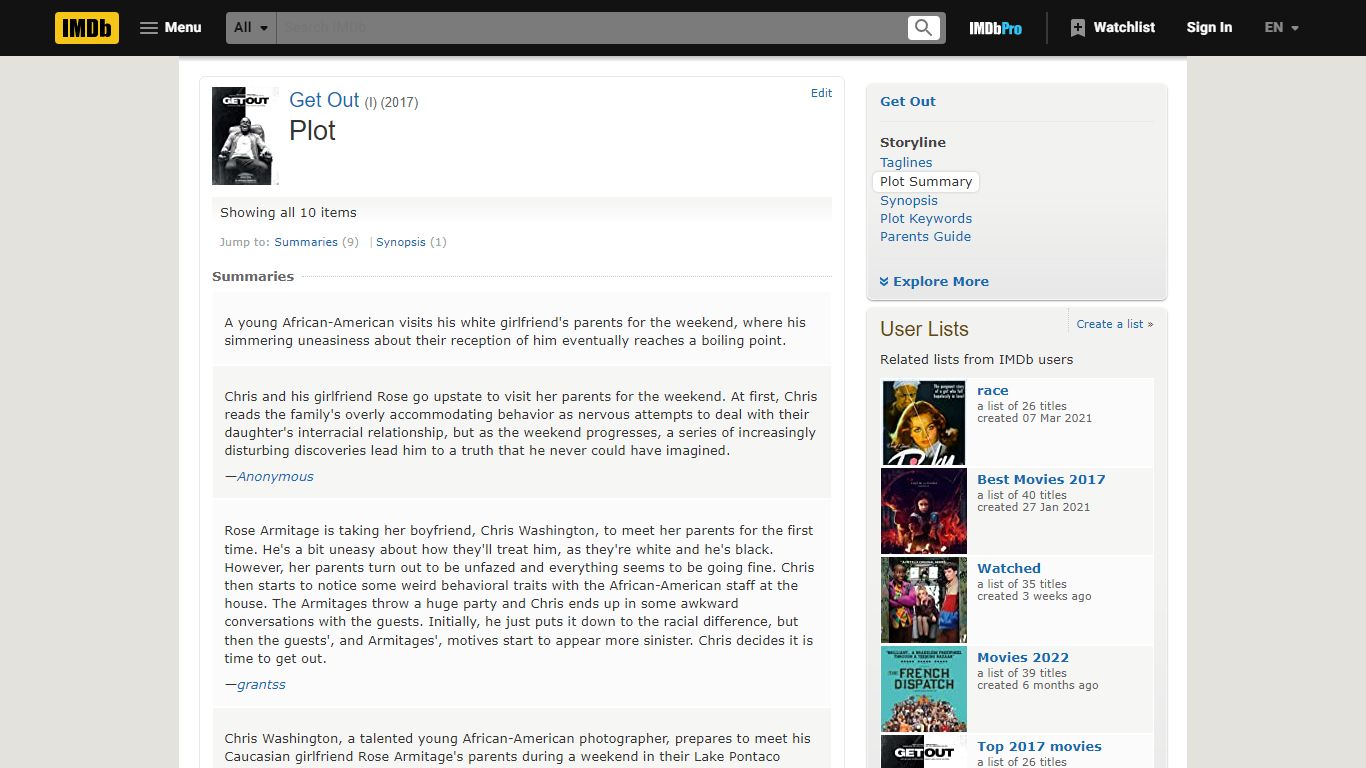Click the Sign In link

(1209, 28)
